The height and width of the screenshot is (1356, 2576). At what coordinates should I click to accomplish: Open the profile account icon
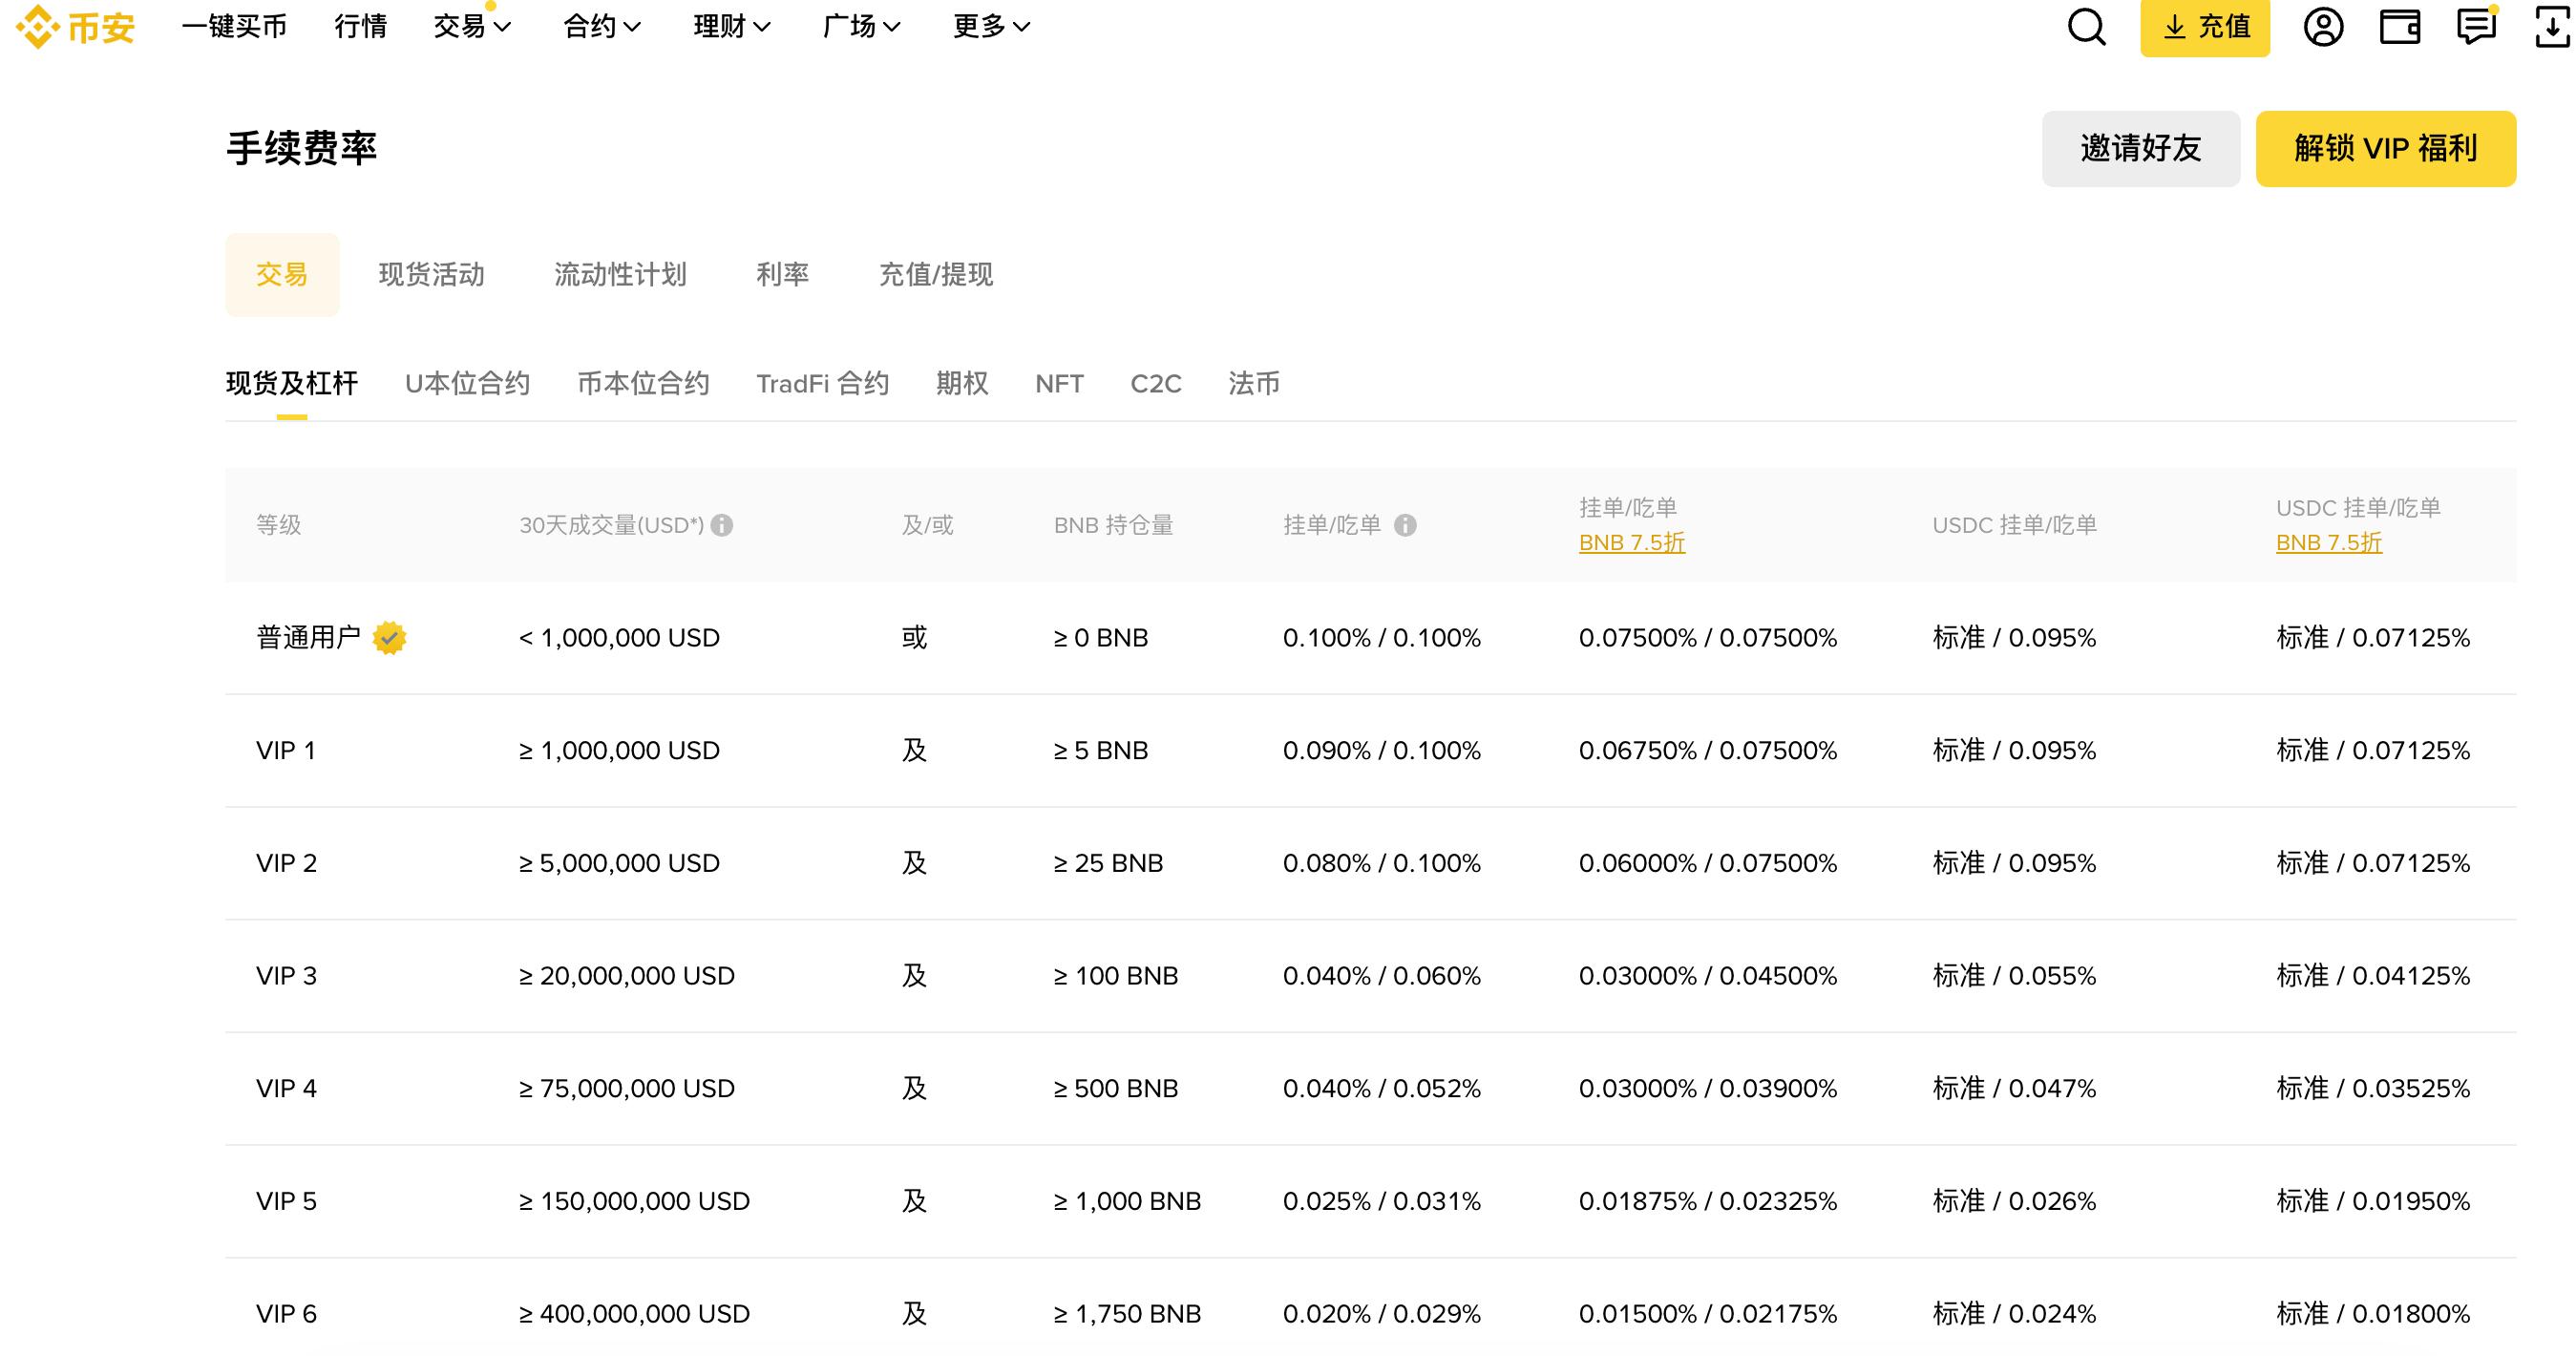[x=2323, y=27]
